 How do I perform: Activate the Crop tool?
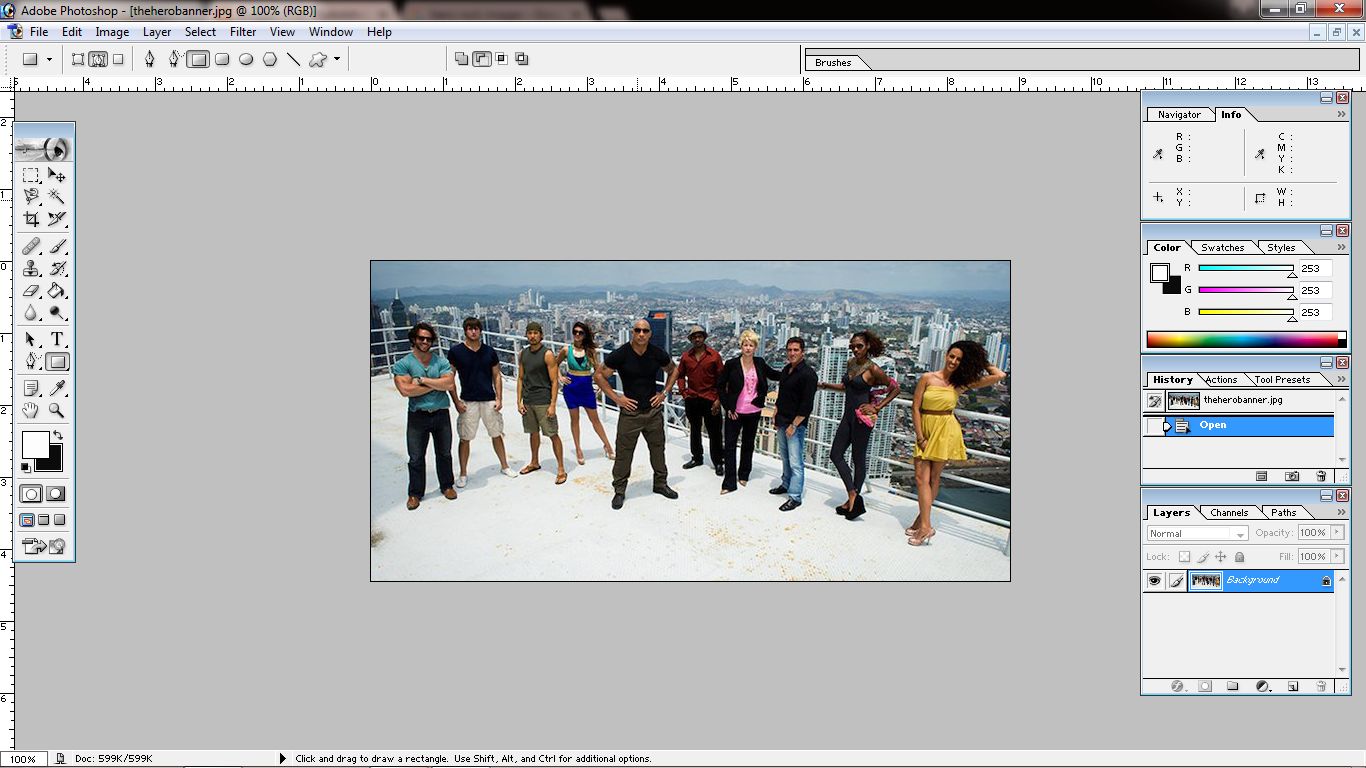[x=32, y=220]
